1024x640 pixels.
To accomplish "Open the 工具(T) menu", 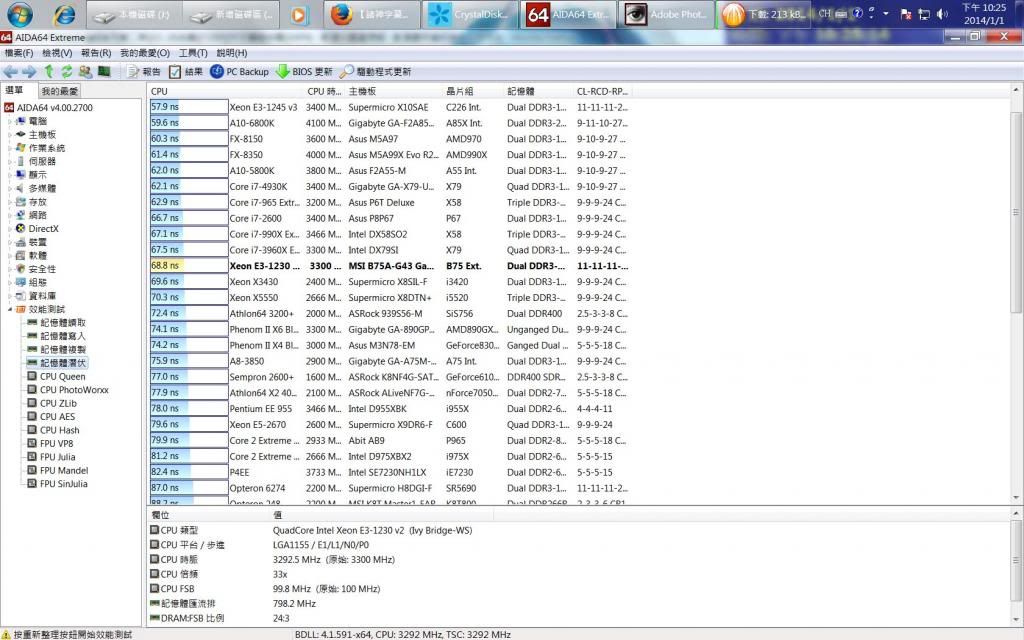I will tap(193, 53).
